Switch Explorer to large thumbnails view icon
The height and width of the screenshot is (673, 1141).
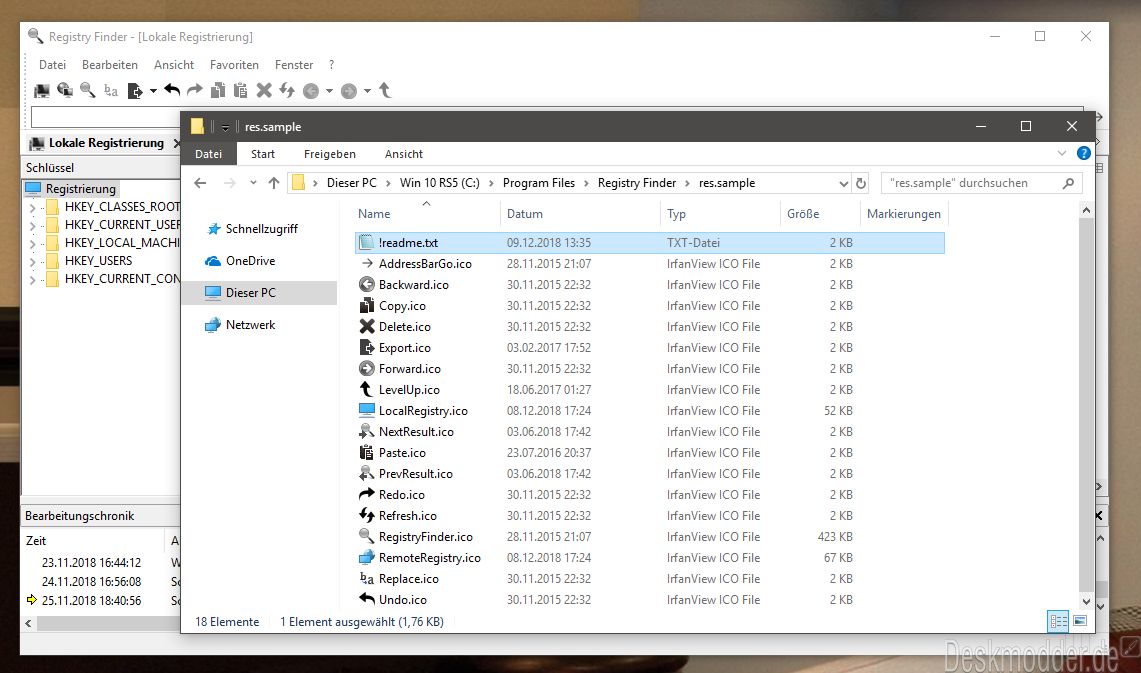[1080, 621]
